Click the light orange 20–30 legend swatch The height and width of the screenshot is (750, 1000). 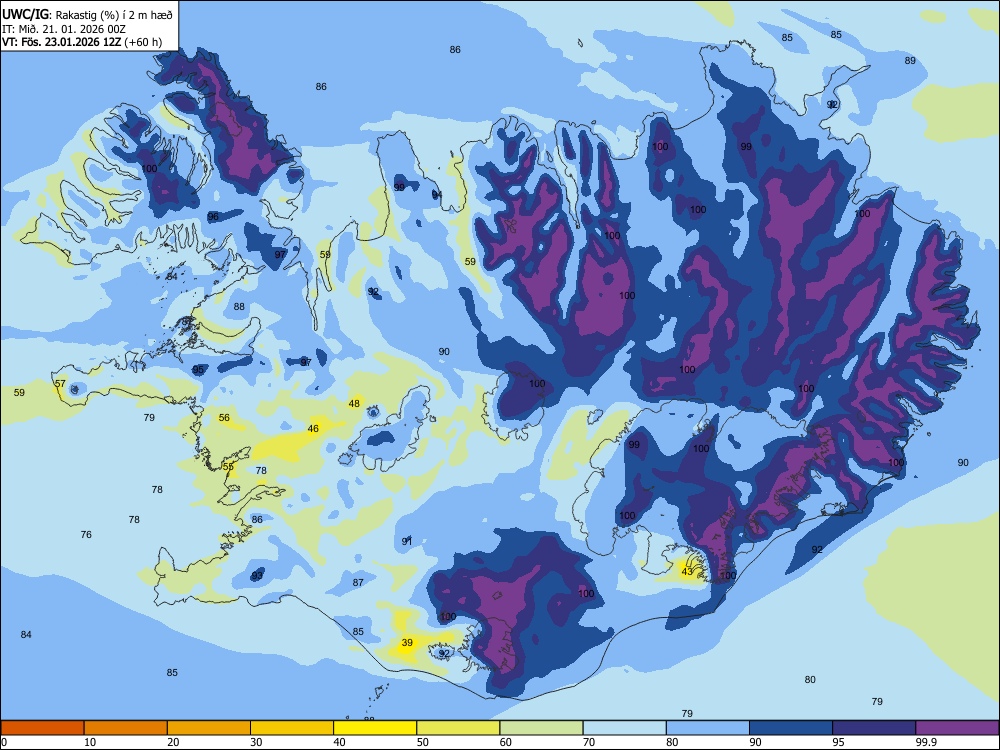tap(209, 728)
